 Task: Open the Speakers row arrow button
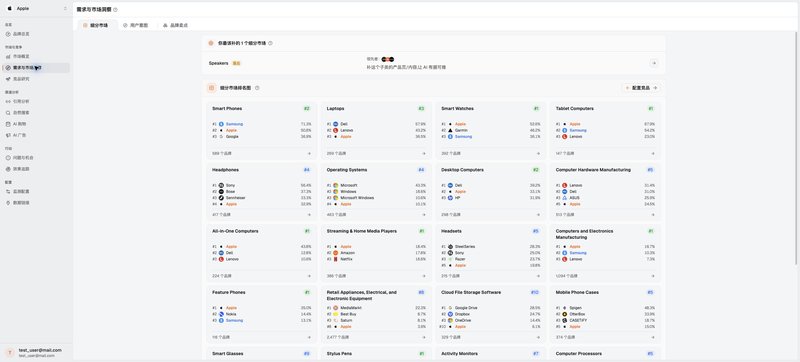tap(654, 63)
